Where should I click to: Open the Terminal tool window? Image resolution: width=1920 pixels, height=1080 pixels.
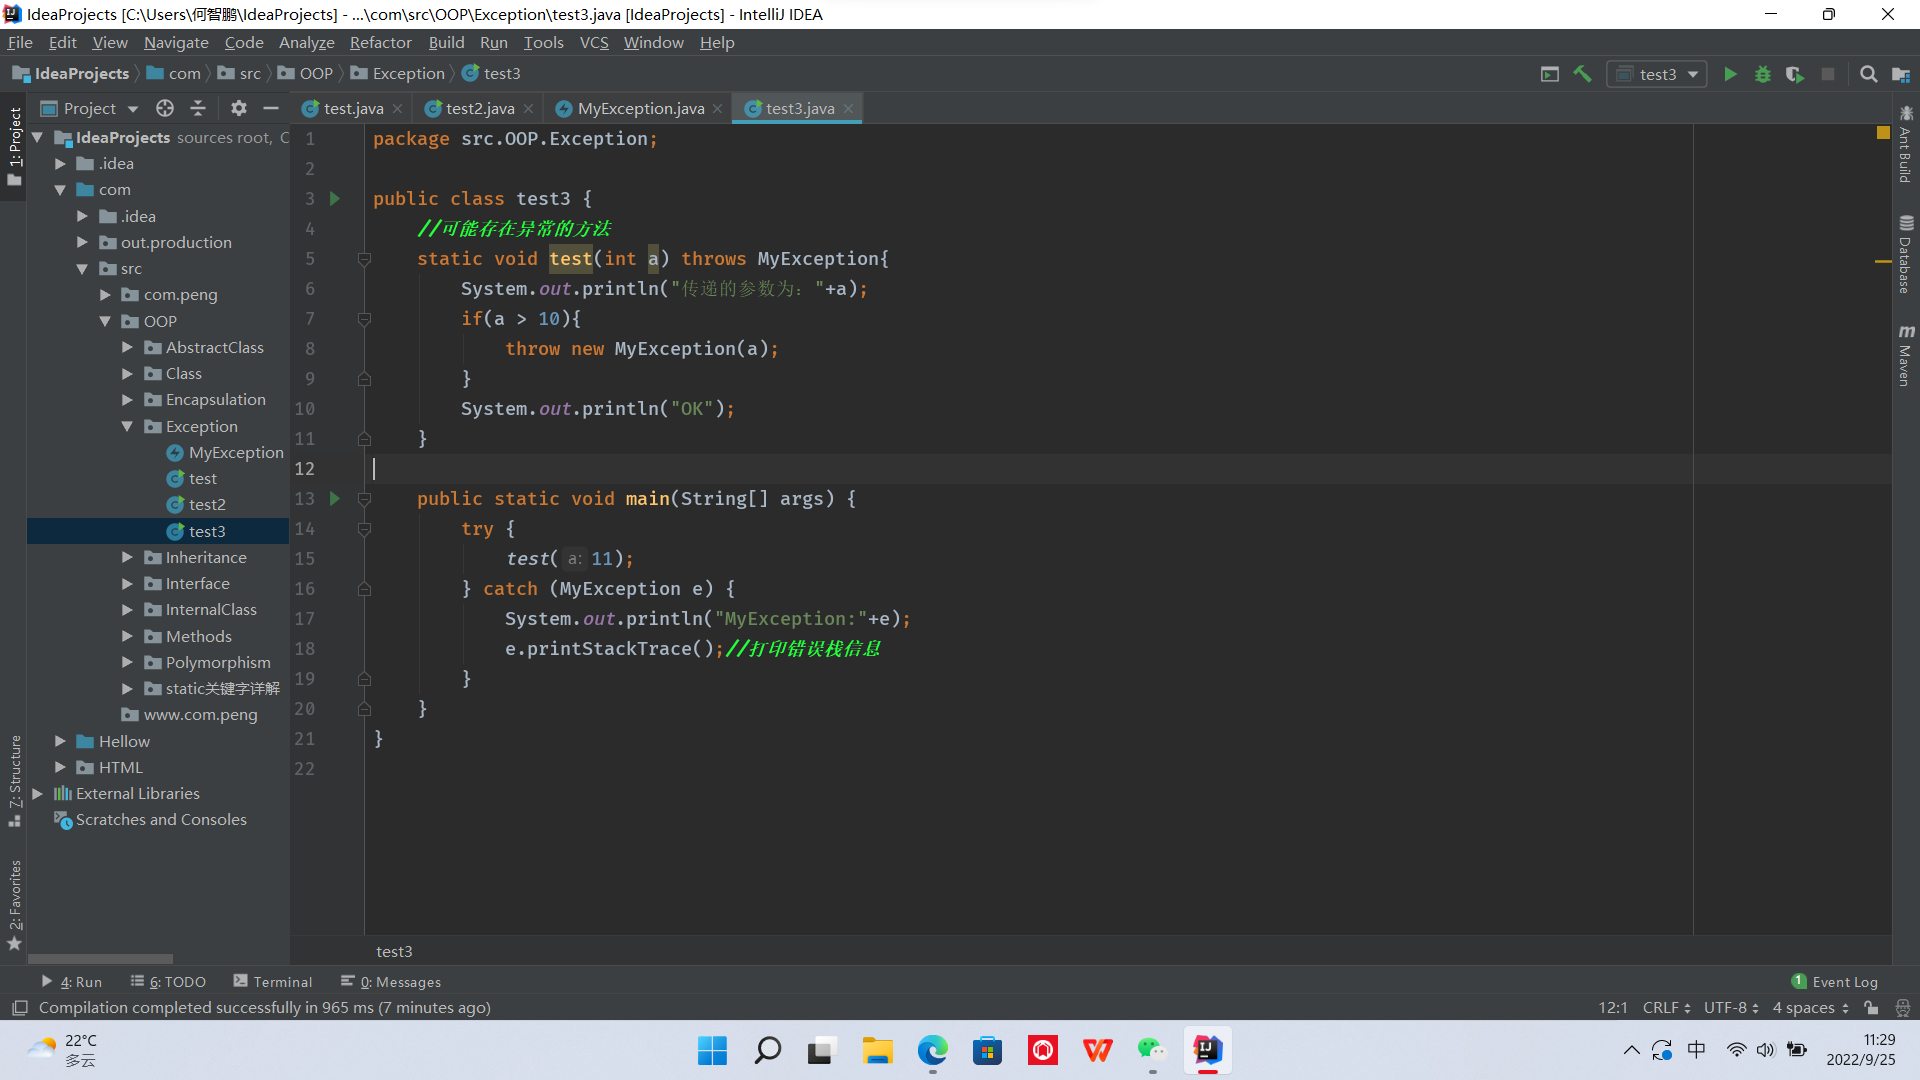point(273,982)
